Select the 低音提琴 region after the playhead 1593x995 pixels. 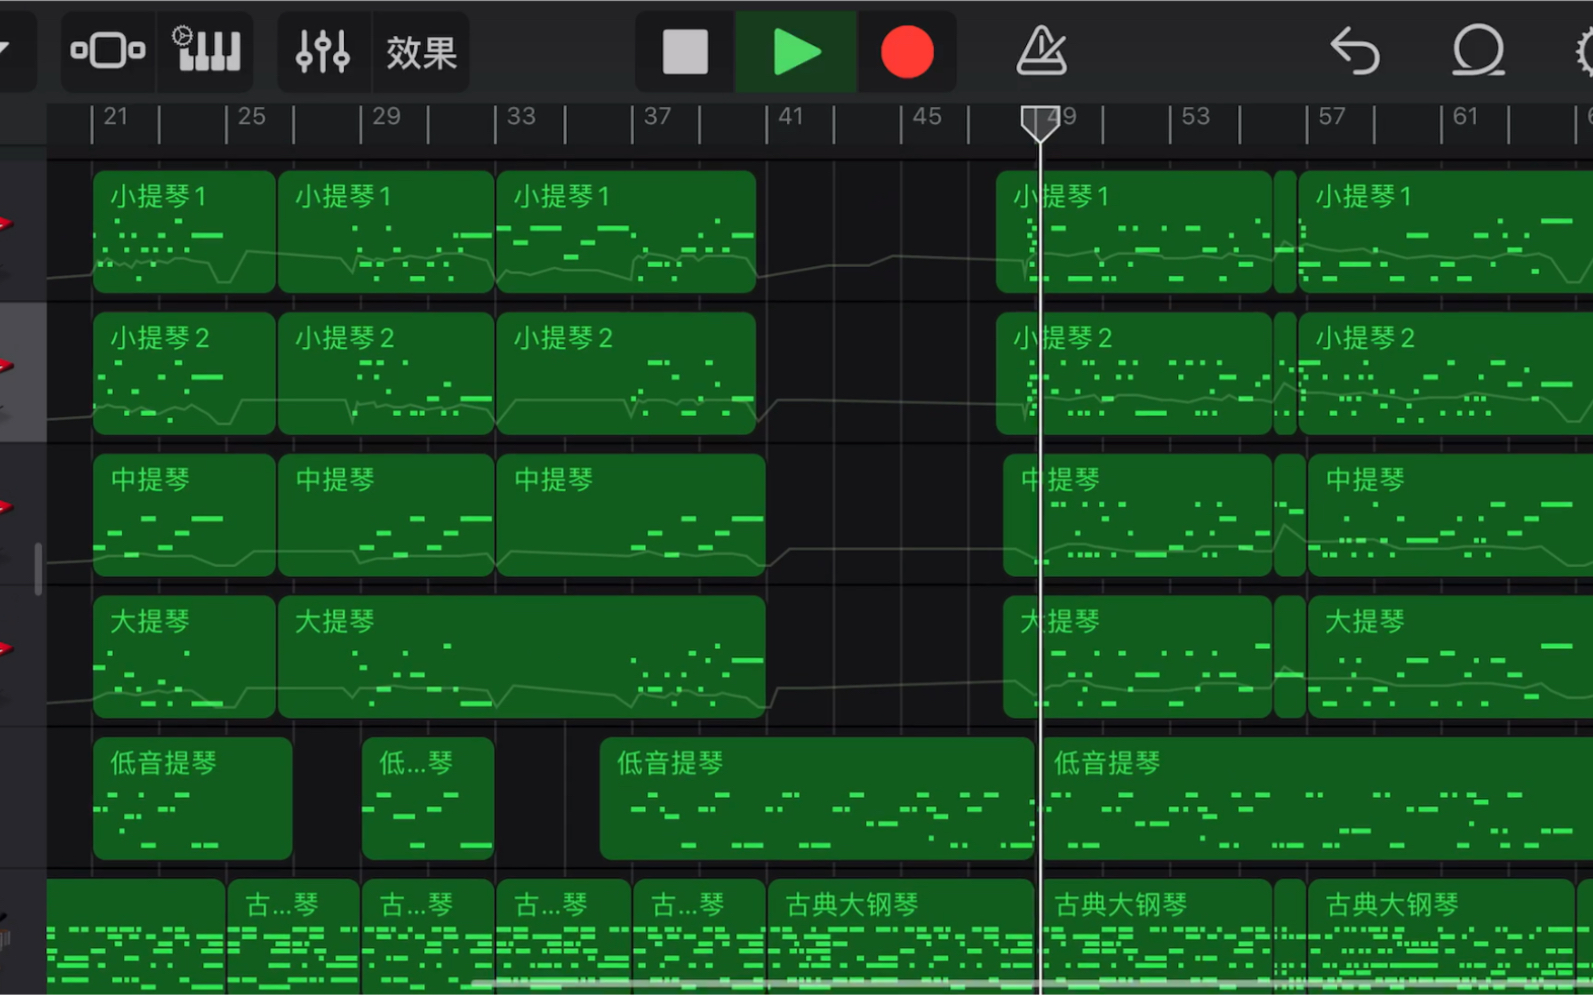[1316, 799]
